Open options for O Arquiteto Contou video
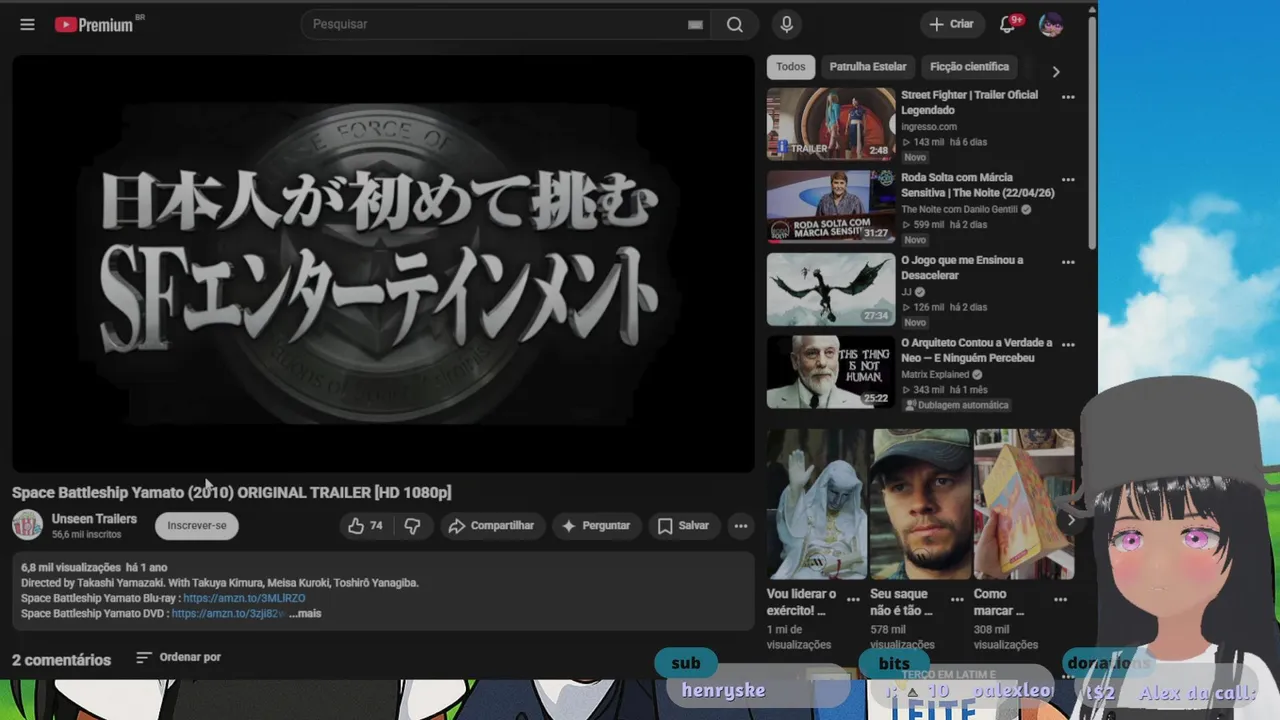This screenshot has width=1280, height=720. point(1068,344)
